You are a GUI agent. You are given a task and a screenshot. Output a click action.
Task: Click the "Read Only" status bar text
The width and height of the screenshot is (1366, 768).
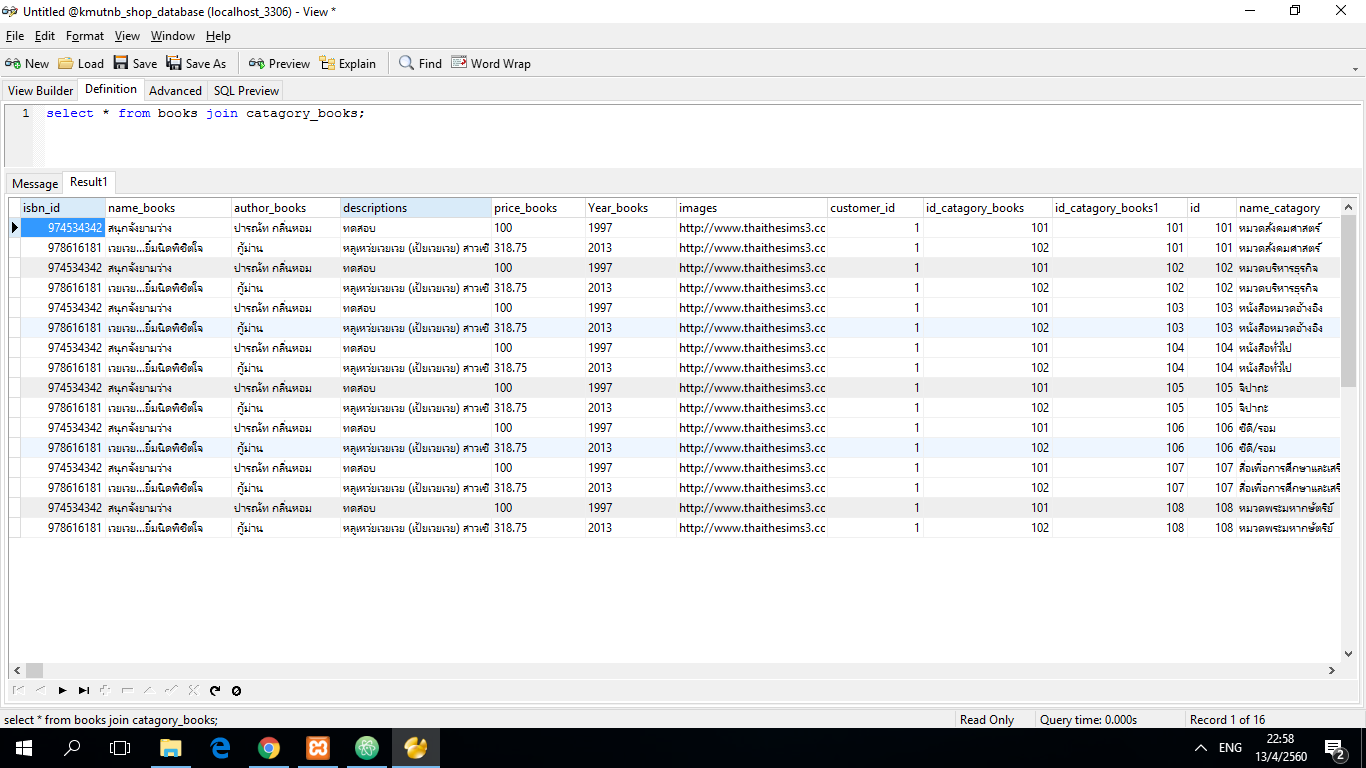[987, 720]
